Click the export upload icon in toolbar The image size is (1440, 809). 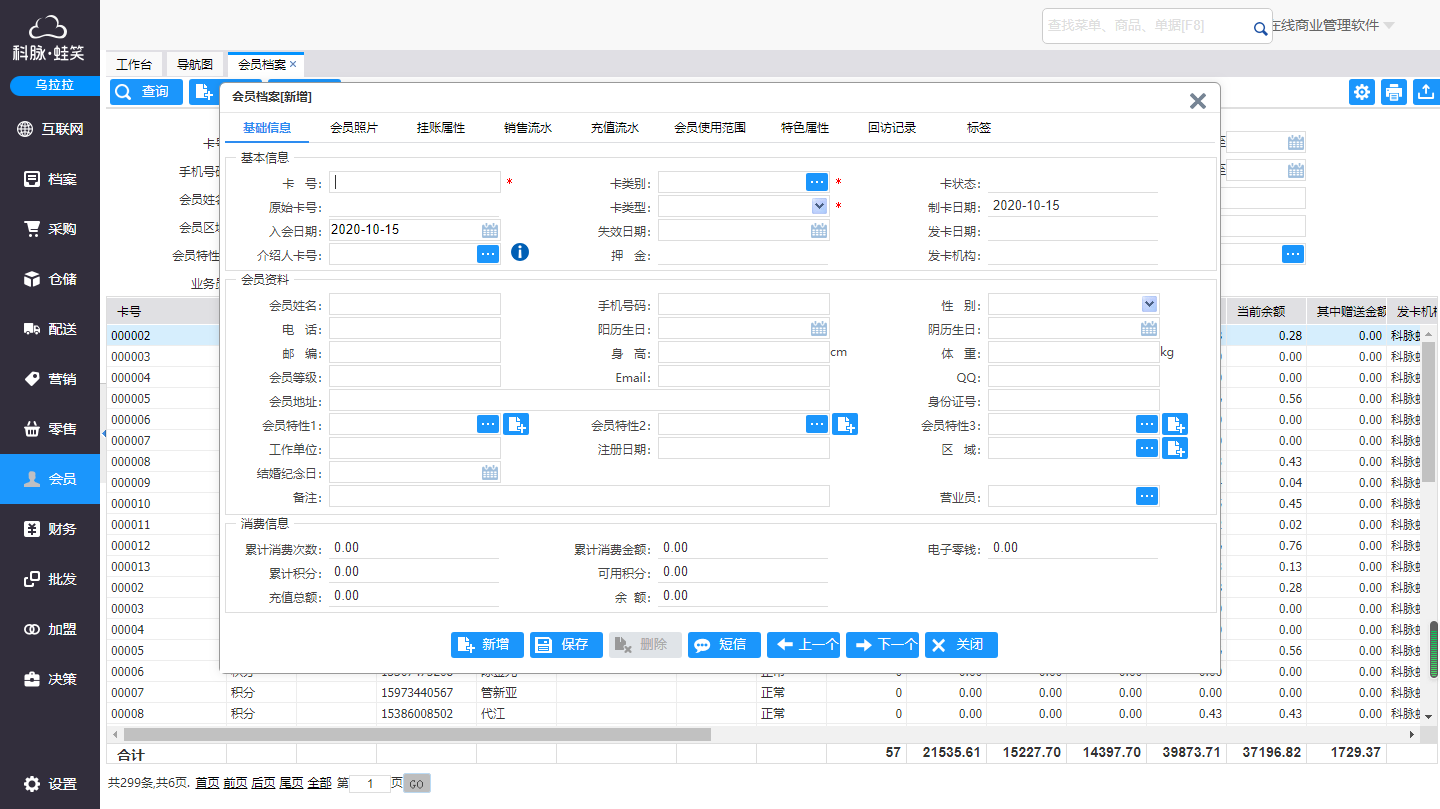click(1426, 92)
